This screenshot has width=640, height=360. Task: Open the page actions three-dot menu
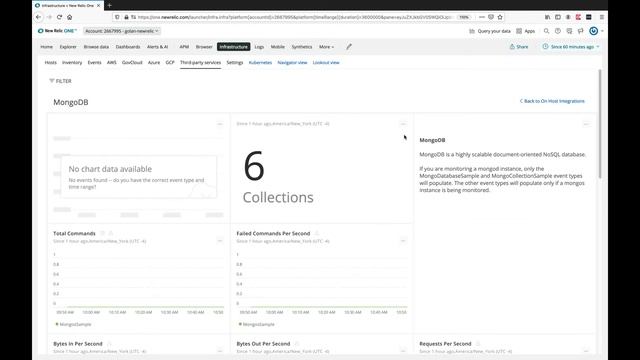(x=482, y=17)
